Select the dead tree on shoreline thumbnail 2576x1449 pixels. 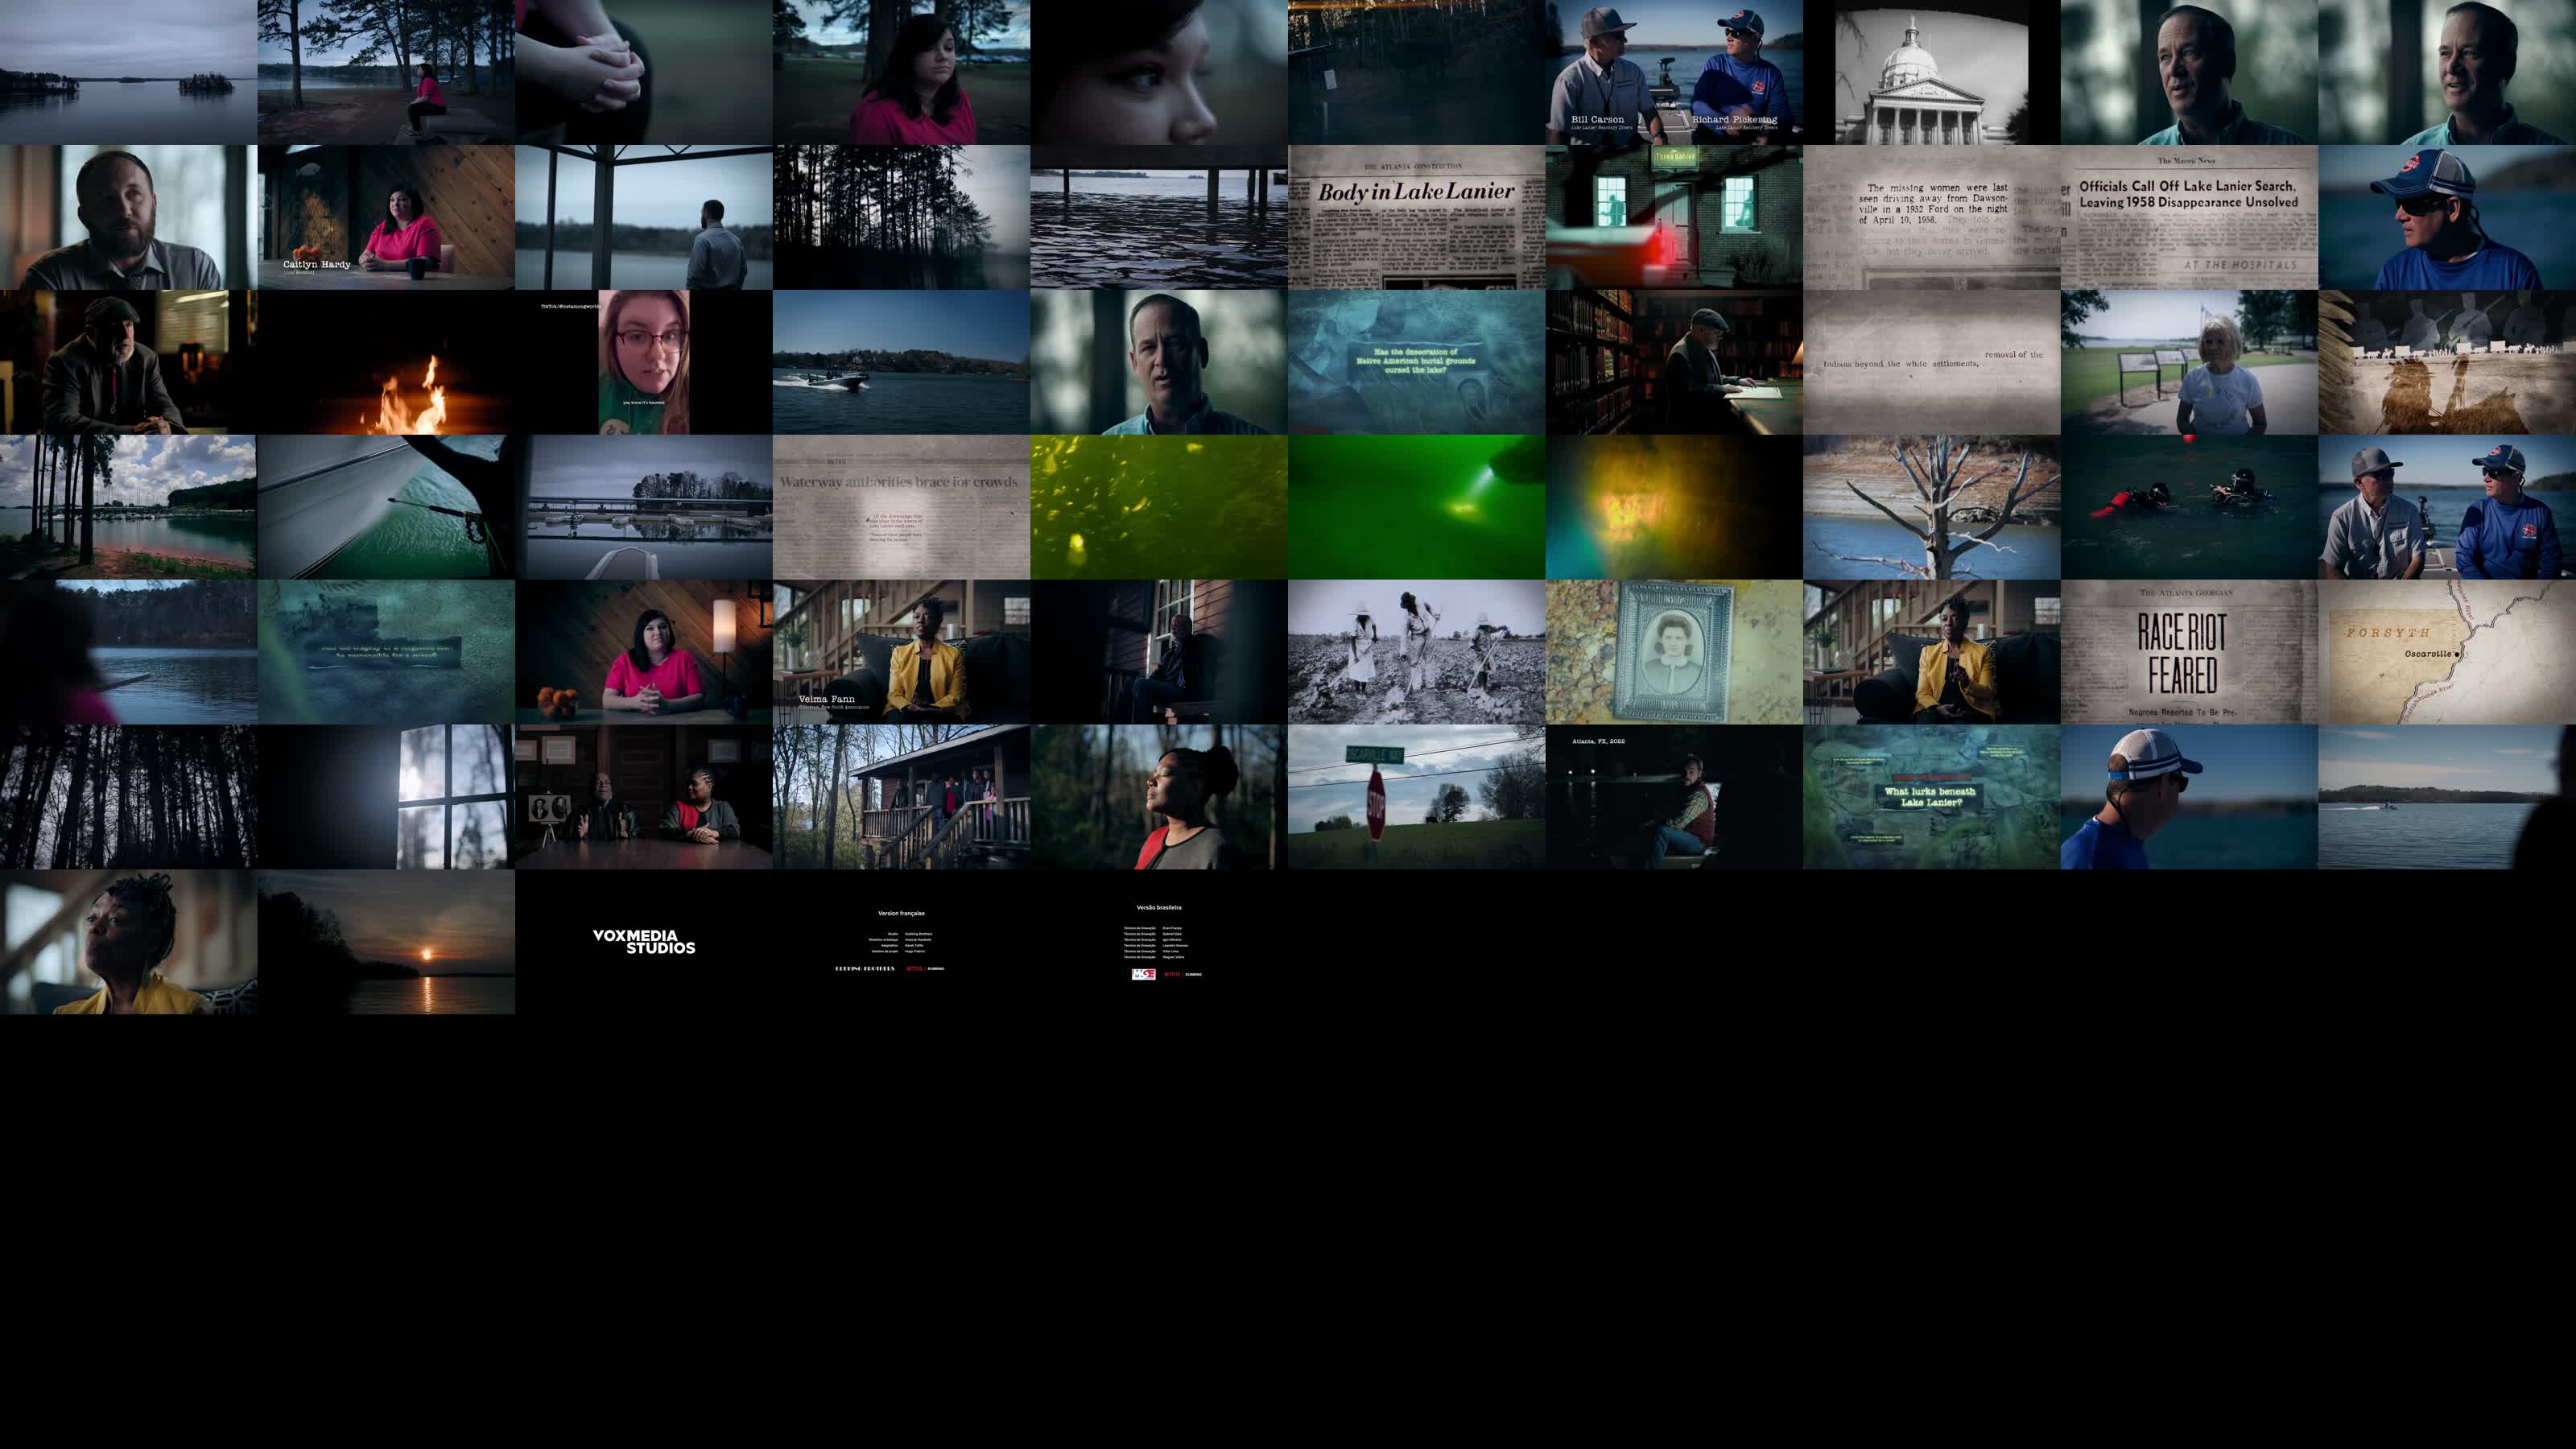tap(1931, 507)
